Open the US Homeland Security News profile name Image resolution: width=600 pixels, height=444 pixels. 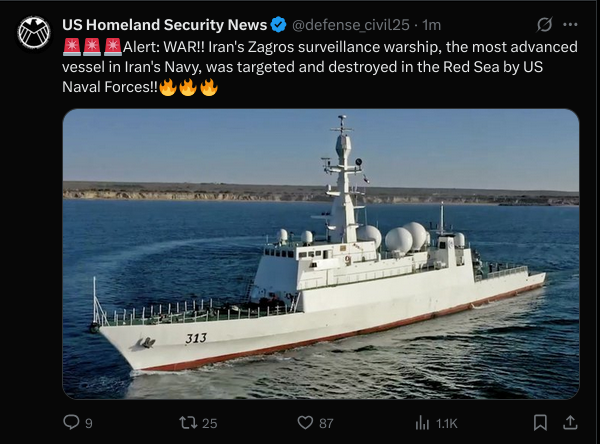[x=164, y=24]
